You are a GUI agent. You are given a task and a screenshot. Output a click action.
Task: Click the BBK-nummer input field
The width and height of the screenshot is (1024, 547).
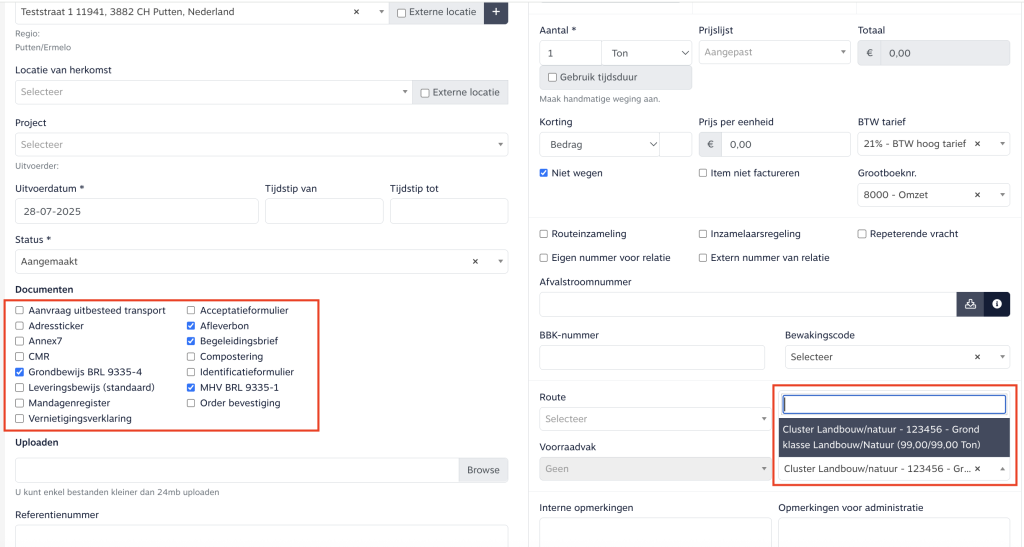[651, 357]
